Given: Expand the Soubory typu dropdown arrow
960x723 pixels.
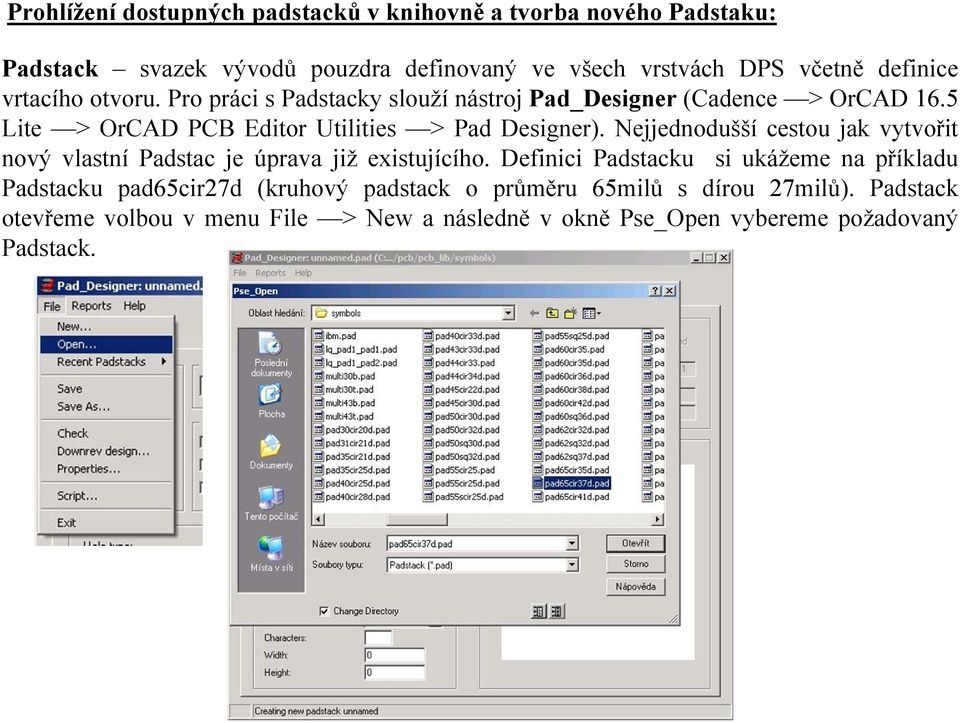Looking at the screenshot, I should pos(571,565).
